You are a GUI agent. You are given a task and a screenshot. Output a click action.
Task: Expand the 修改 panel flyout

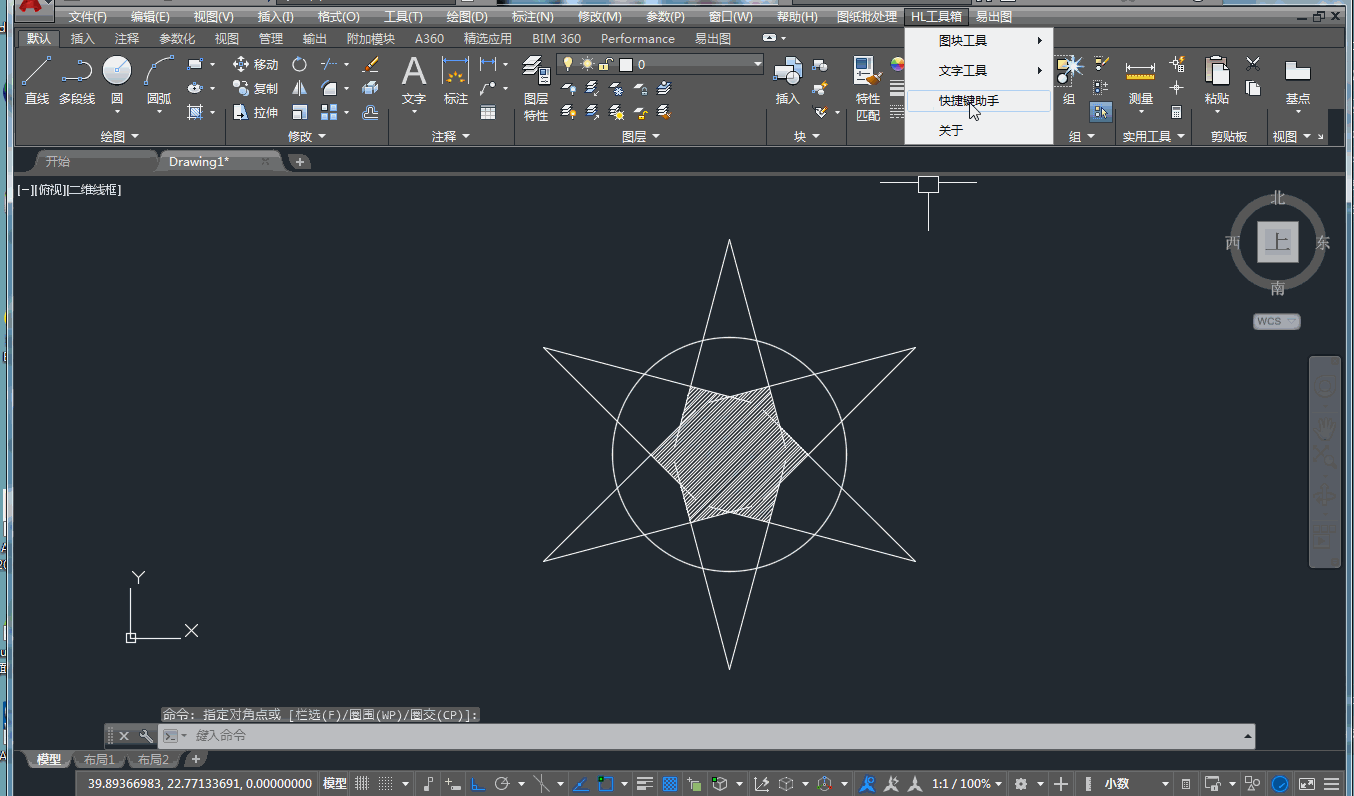(x=307, y=136)
